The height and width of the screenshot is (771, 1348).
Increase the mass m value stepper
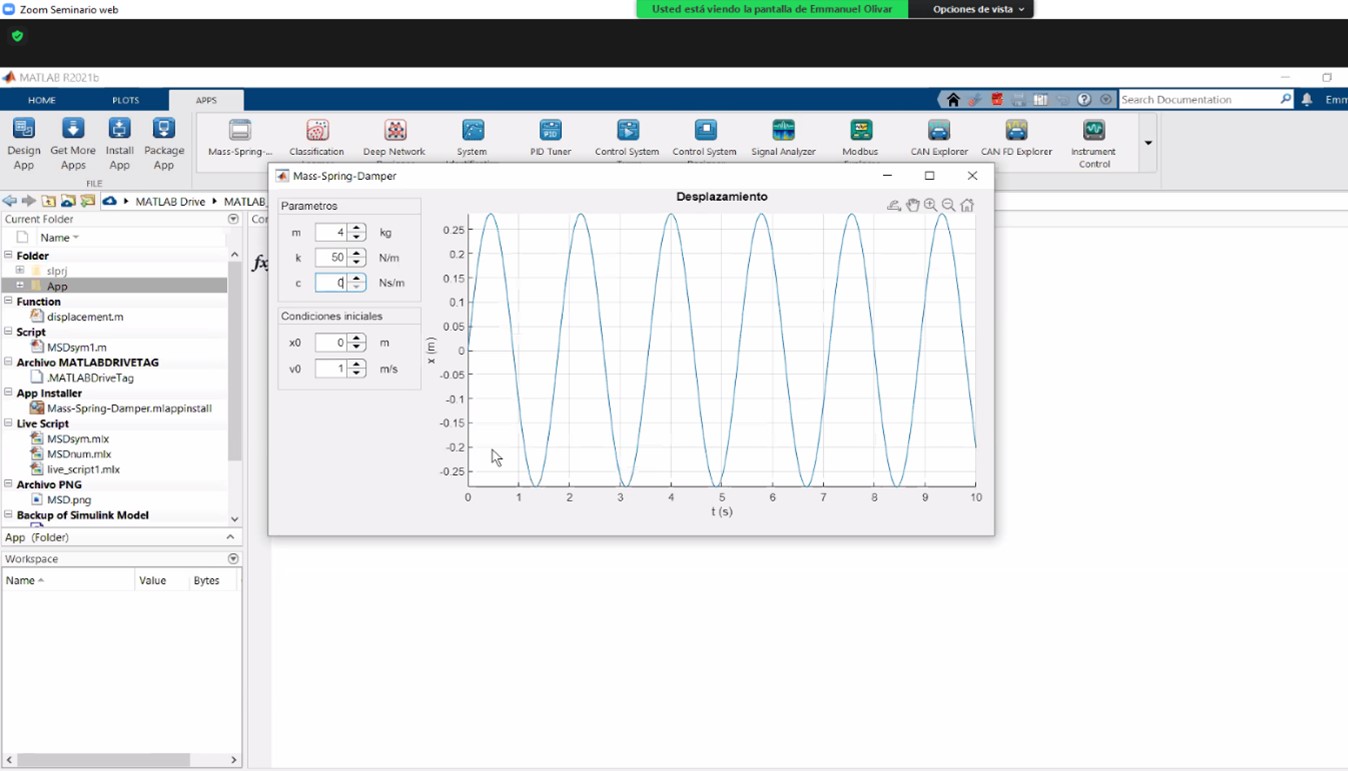pos(357,228)
